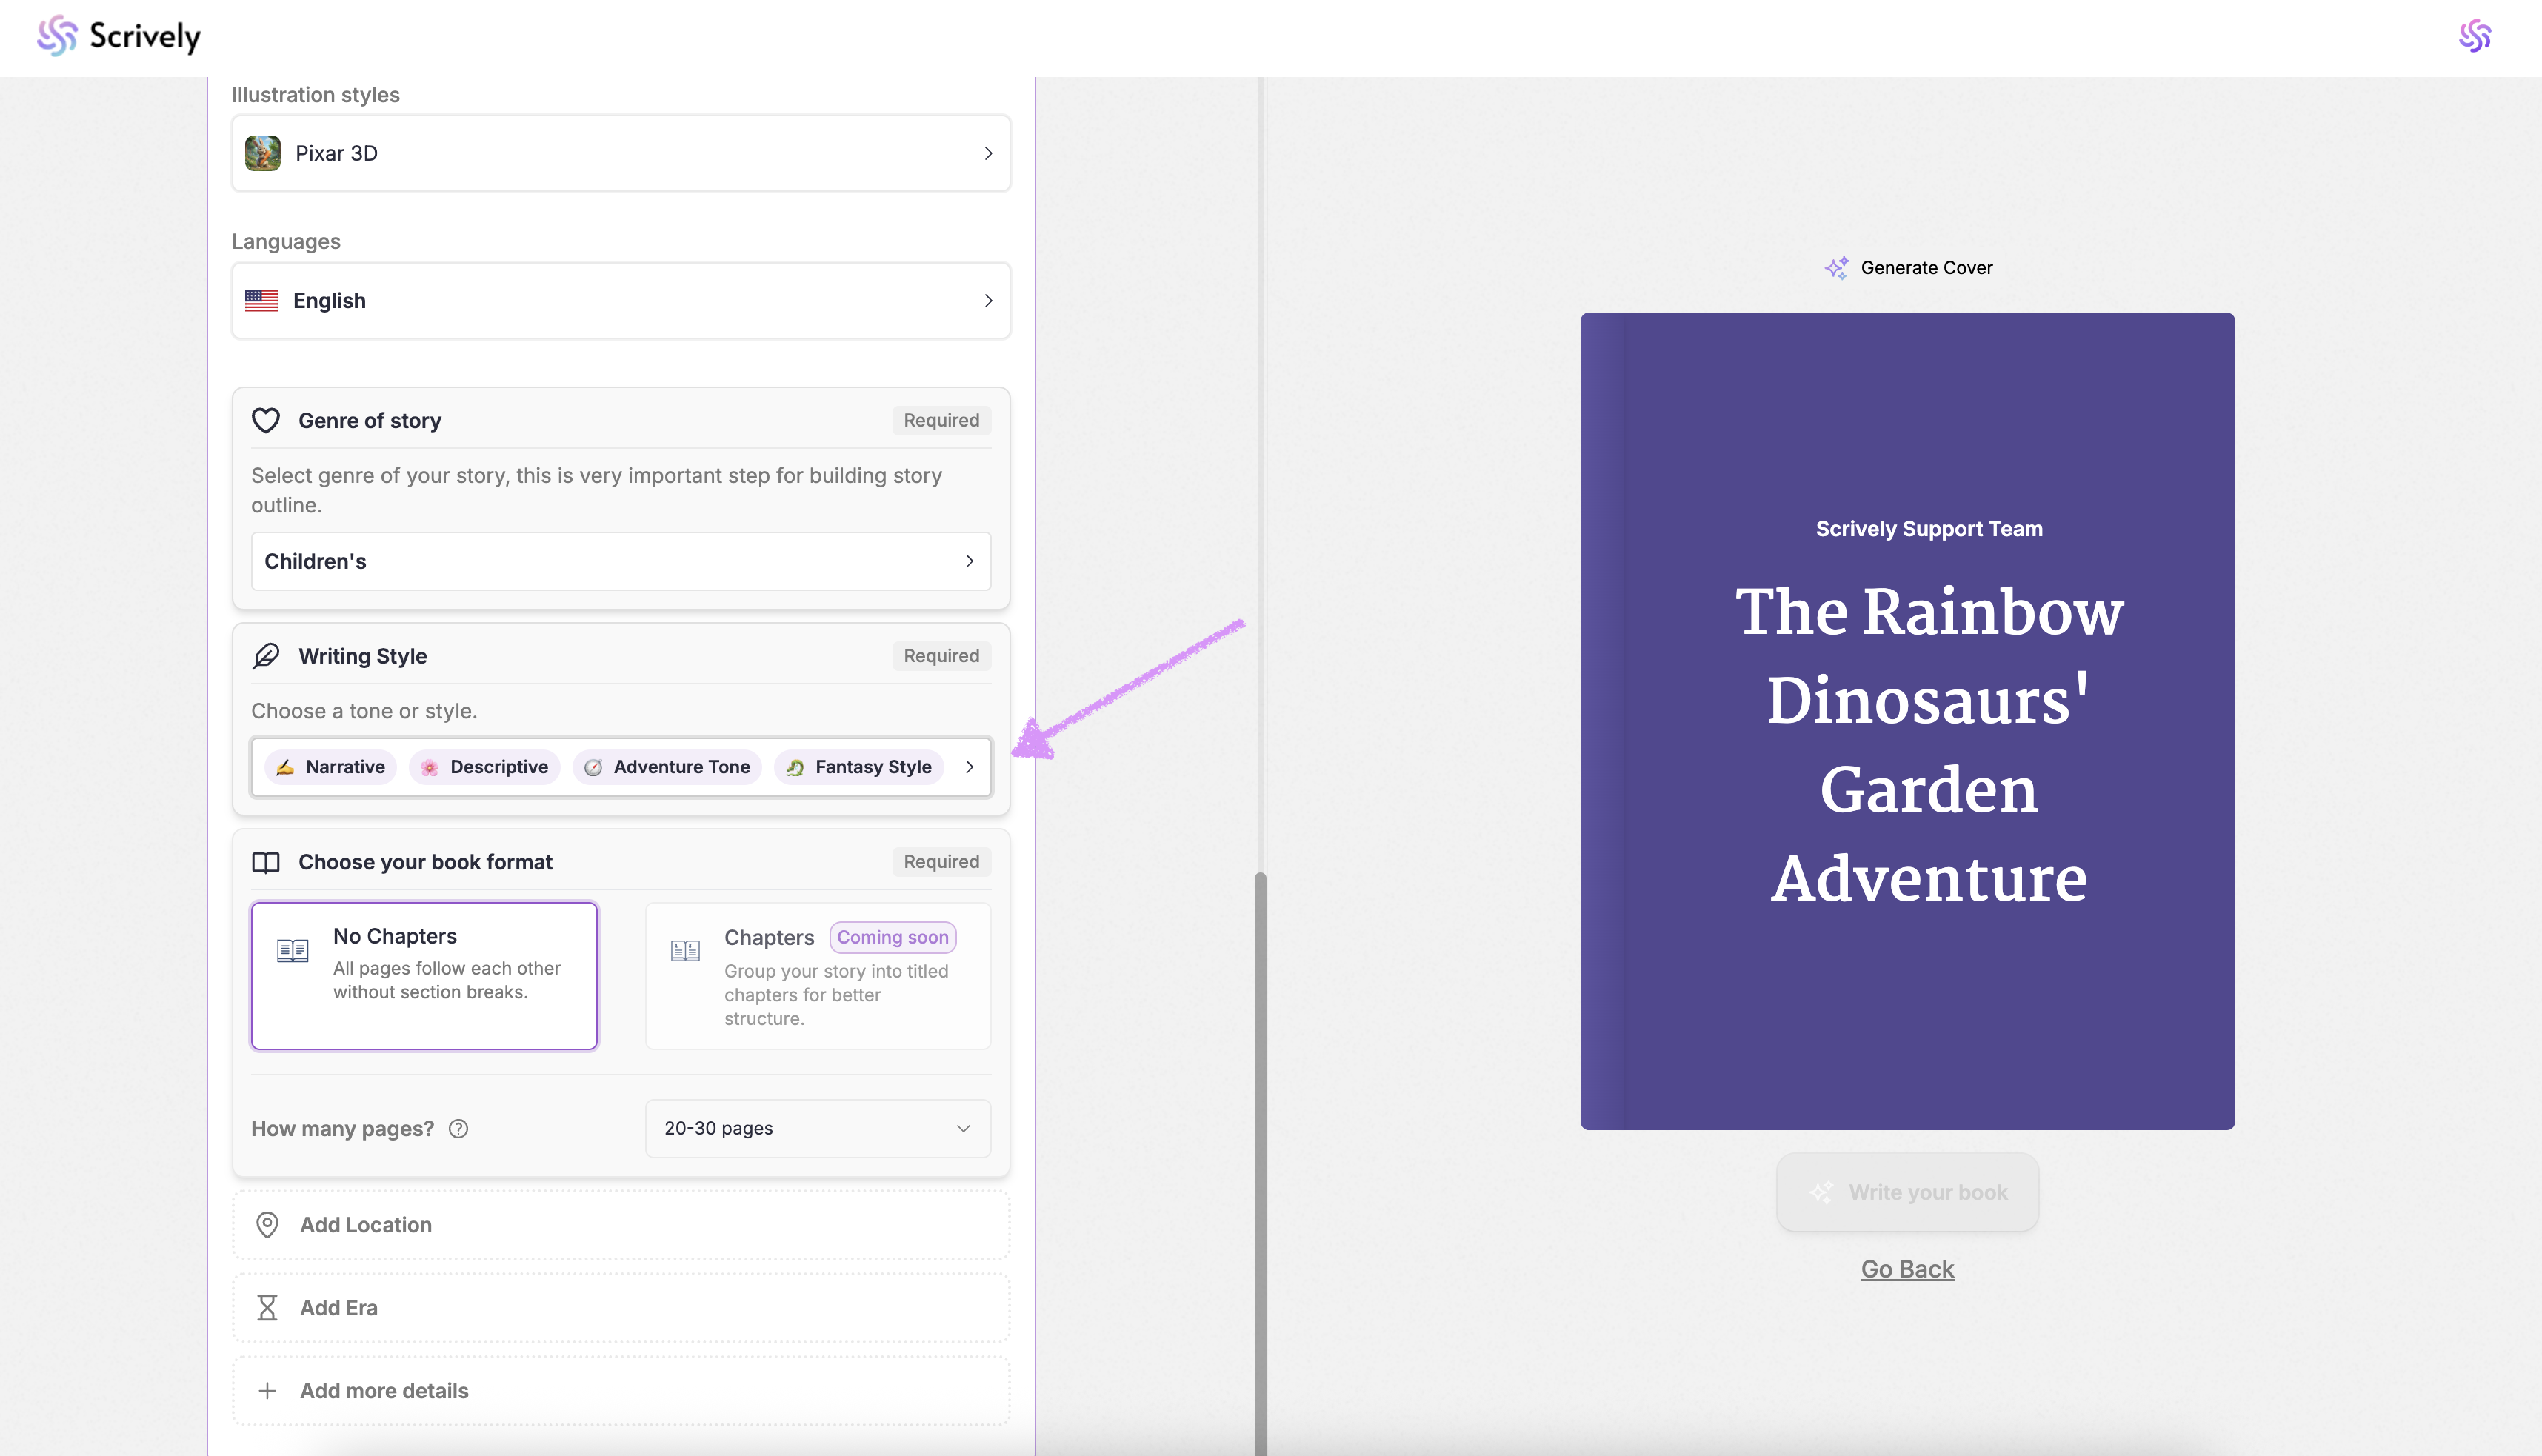This screenshot has height=1456, width=2542.
Task: Click the Generate Cover sparkle icon
Action: point(1836,267)
